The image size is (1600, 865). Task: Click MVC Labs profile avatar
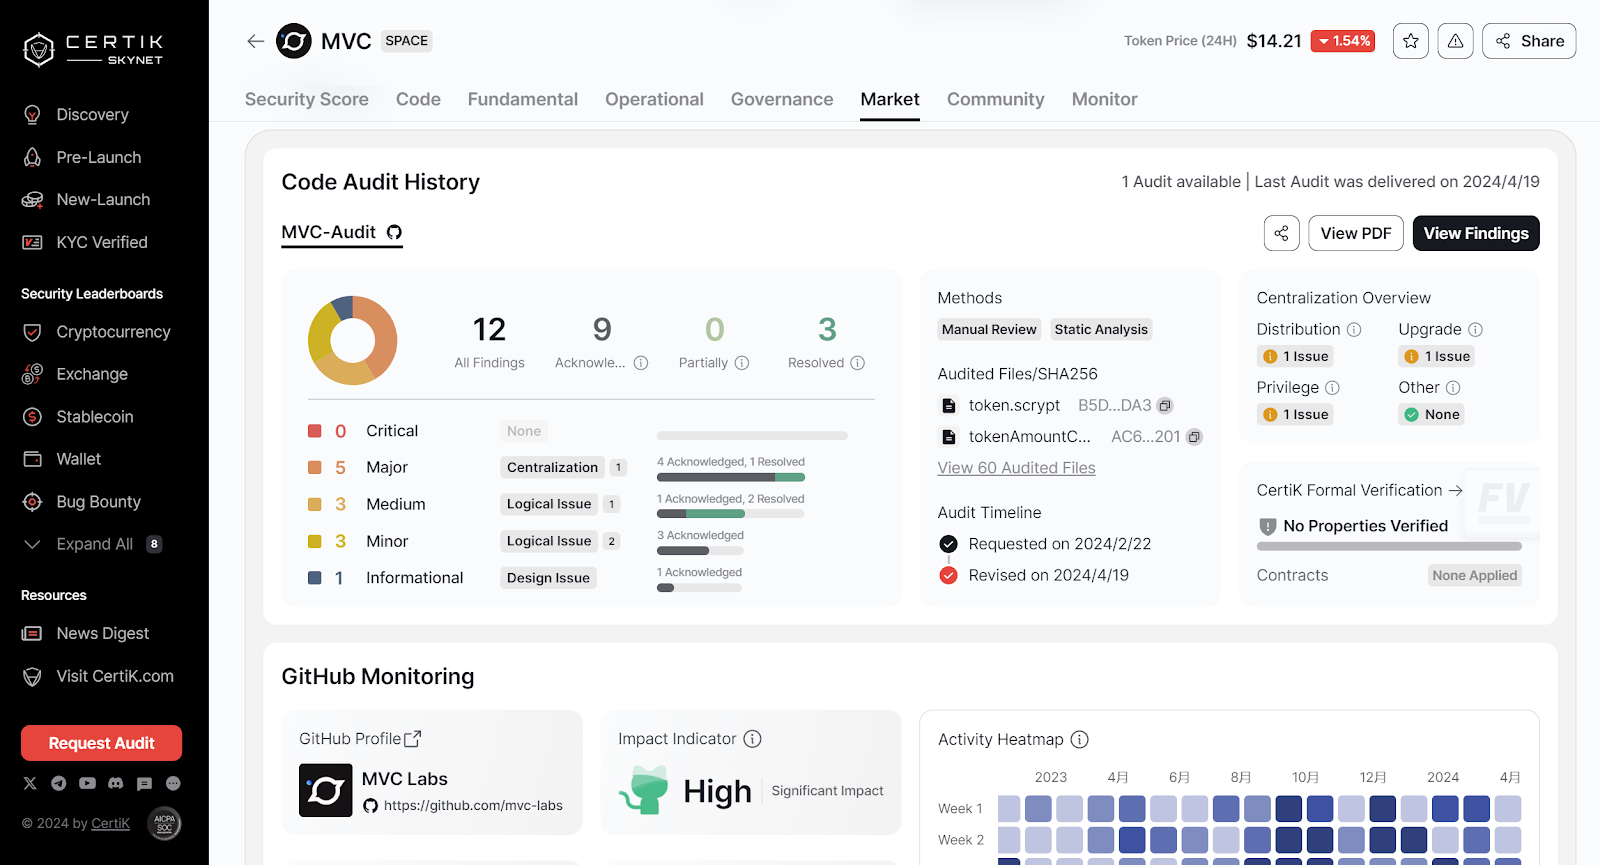tap(326, 791)
